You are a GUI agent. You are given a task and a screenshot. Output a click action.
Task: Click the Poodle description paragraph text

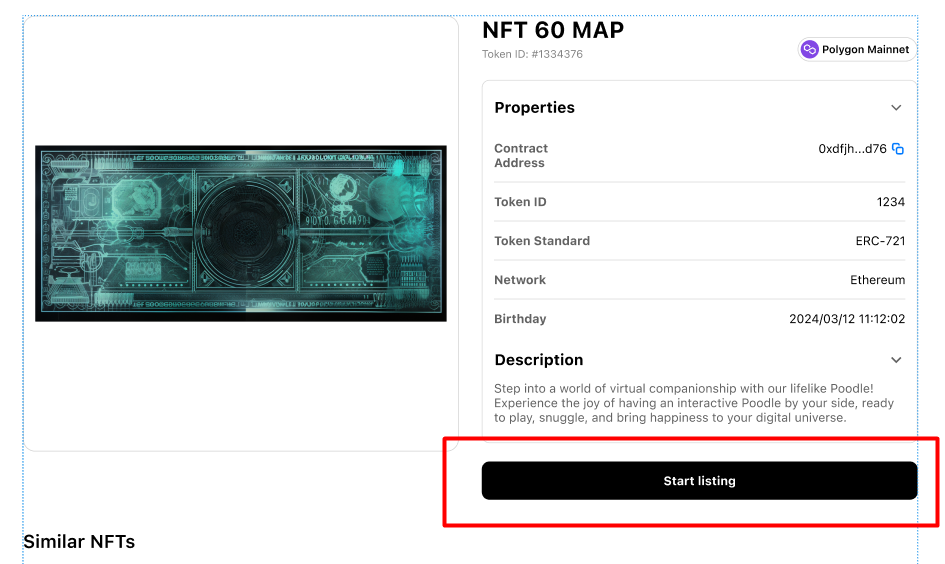[x=693, y=403]
